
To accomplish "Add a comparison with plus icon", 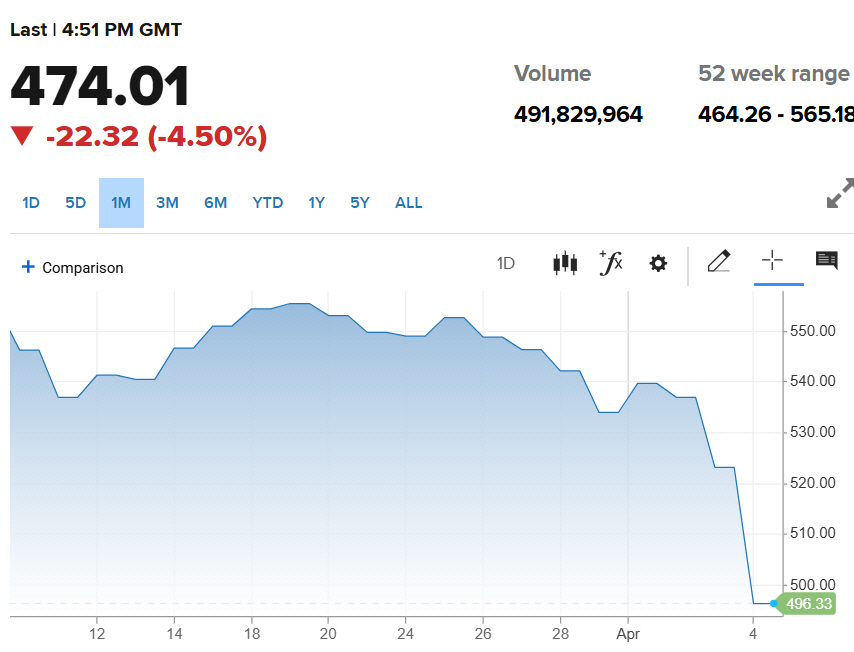I will click(x=28, y=267).
